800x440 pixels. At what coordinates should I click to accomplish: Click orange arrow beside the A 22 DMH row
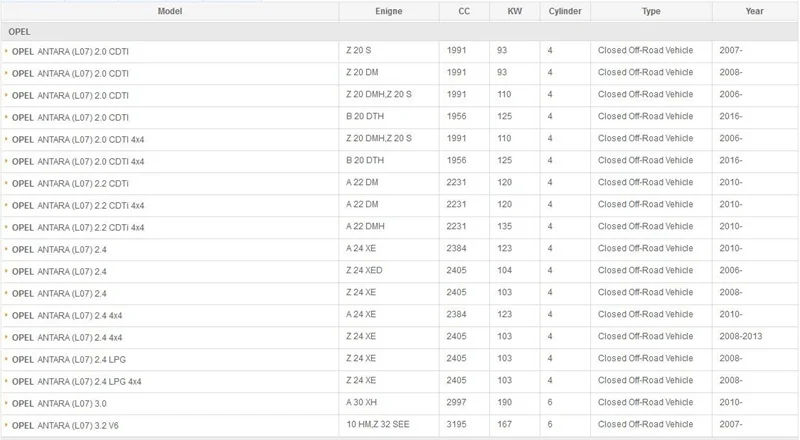pos(6,227)
